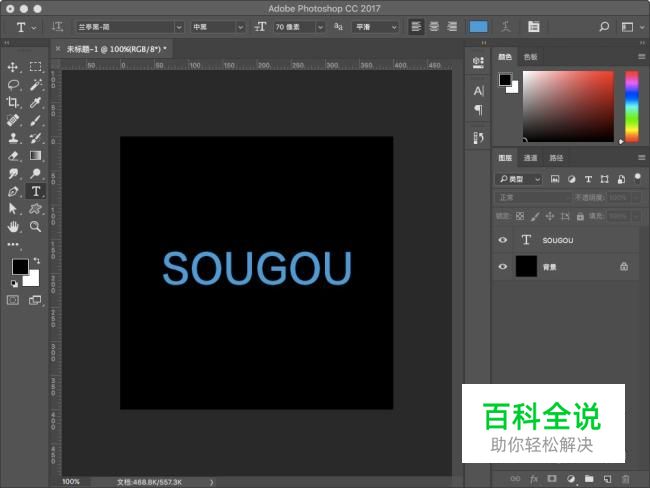Select the Healing Brush tool
This screenshot has width=650, height=488.
coord(13,120)
